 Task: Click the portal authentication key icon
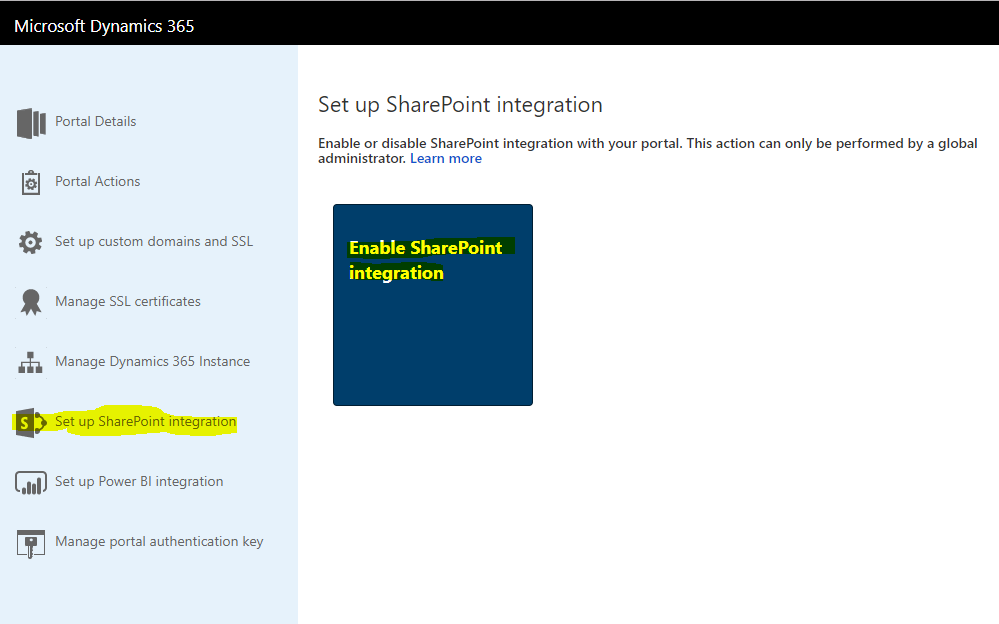(x=30, y=541)
